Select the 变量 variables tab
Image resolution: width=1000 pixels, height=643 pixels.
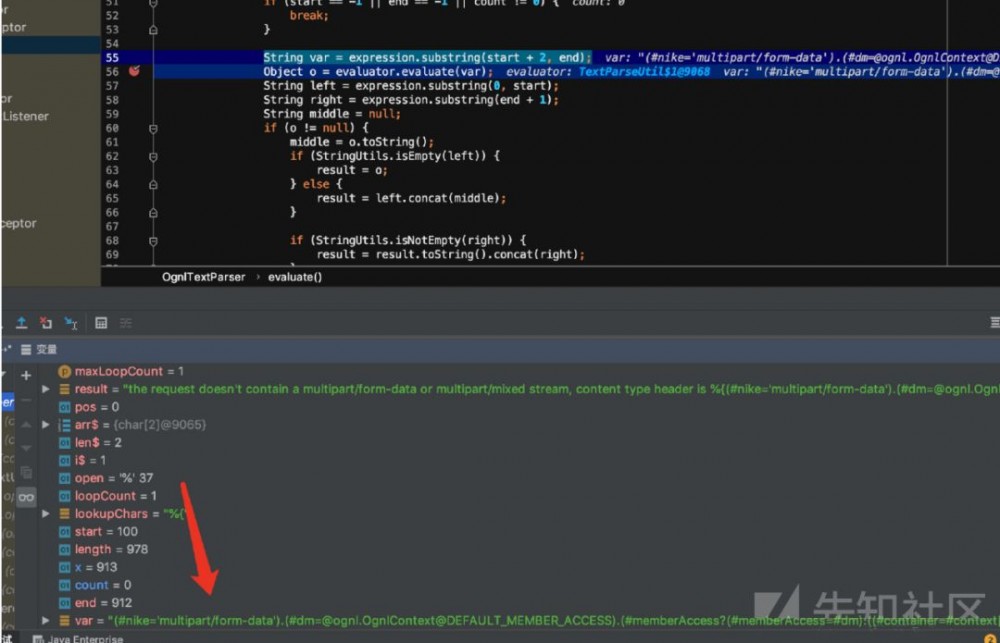[40, 350]
